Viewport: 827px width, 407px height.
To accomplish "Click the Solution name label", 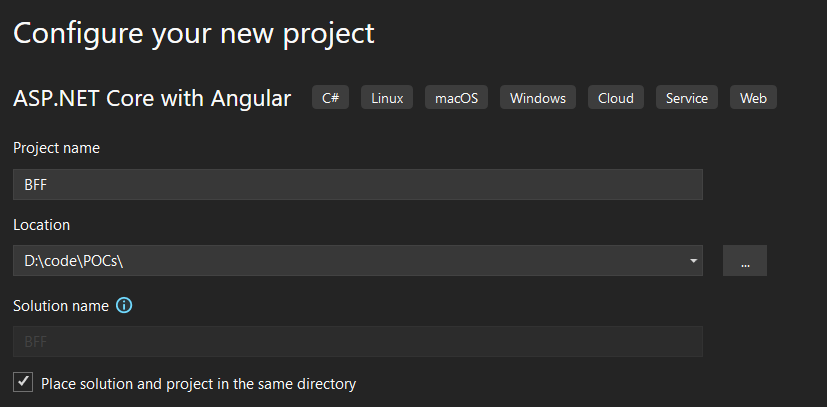I will point(61,306).
